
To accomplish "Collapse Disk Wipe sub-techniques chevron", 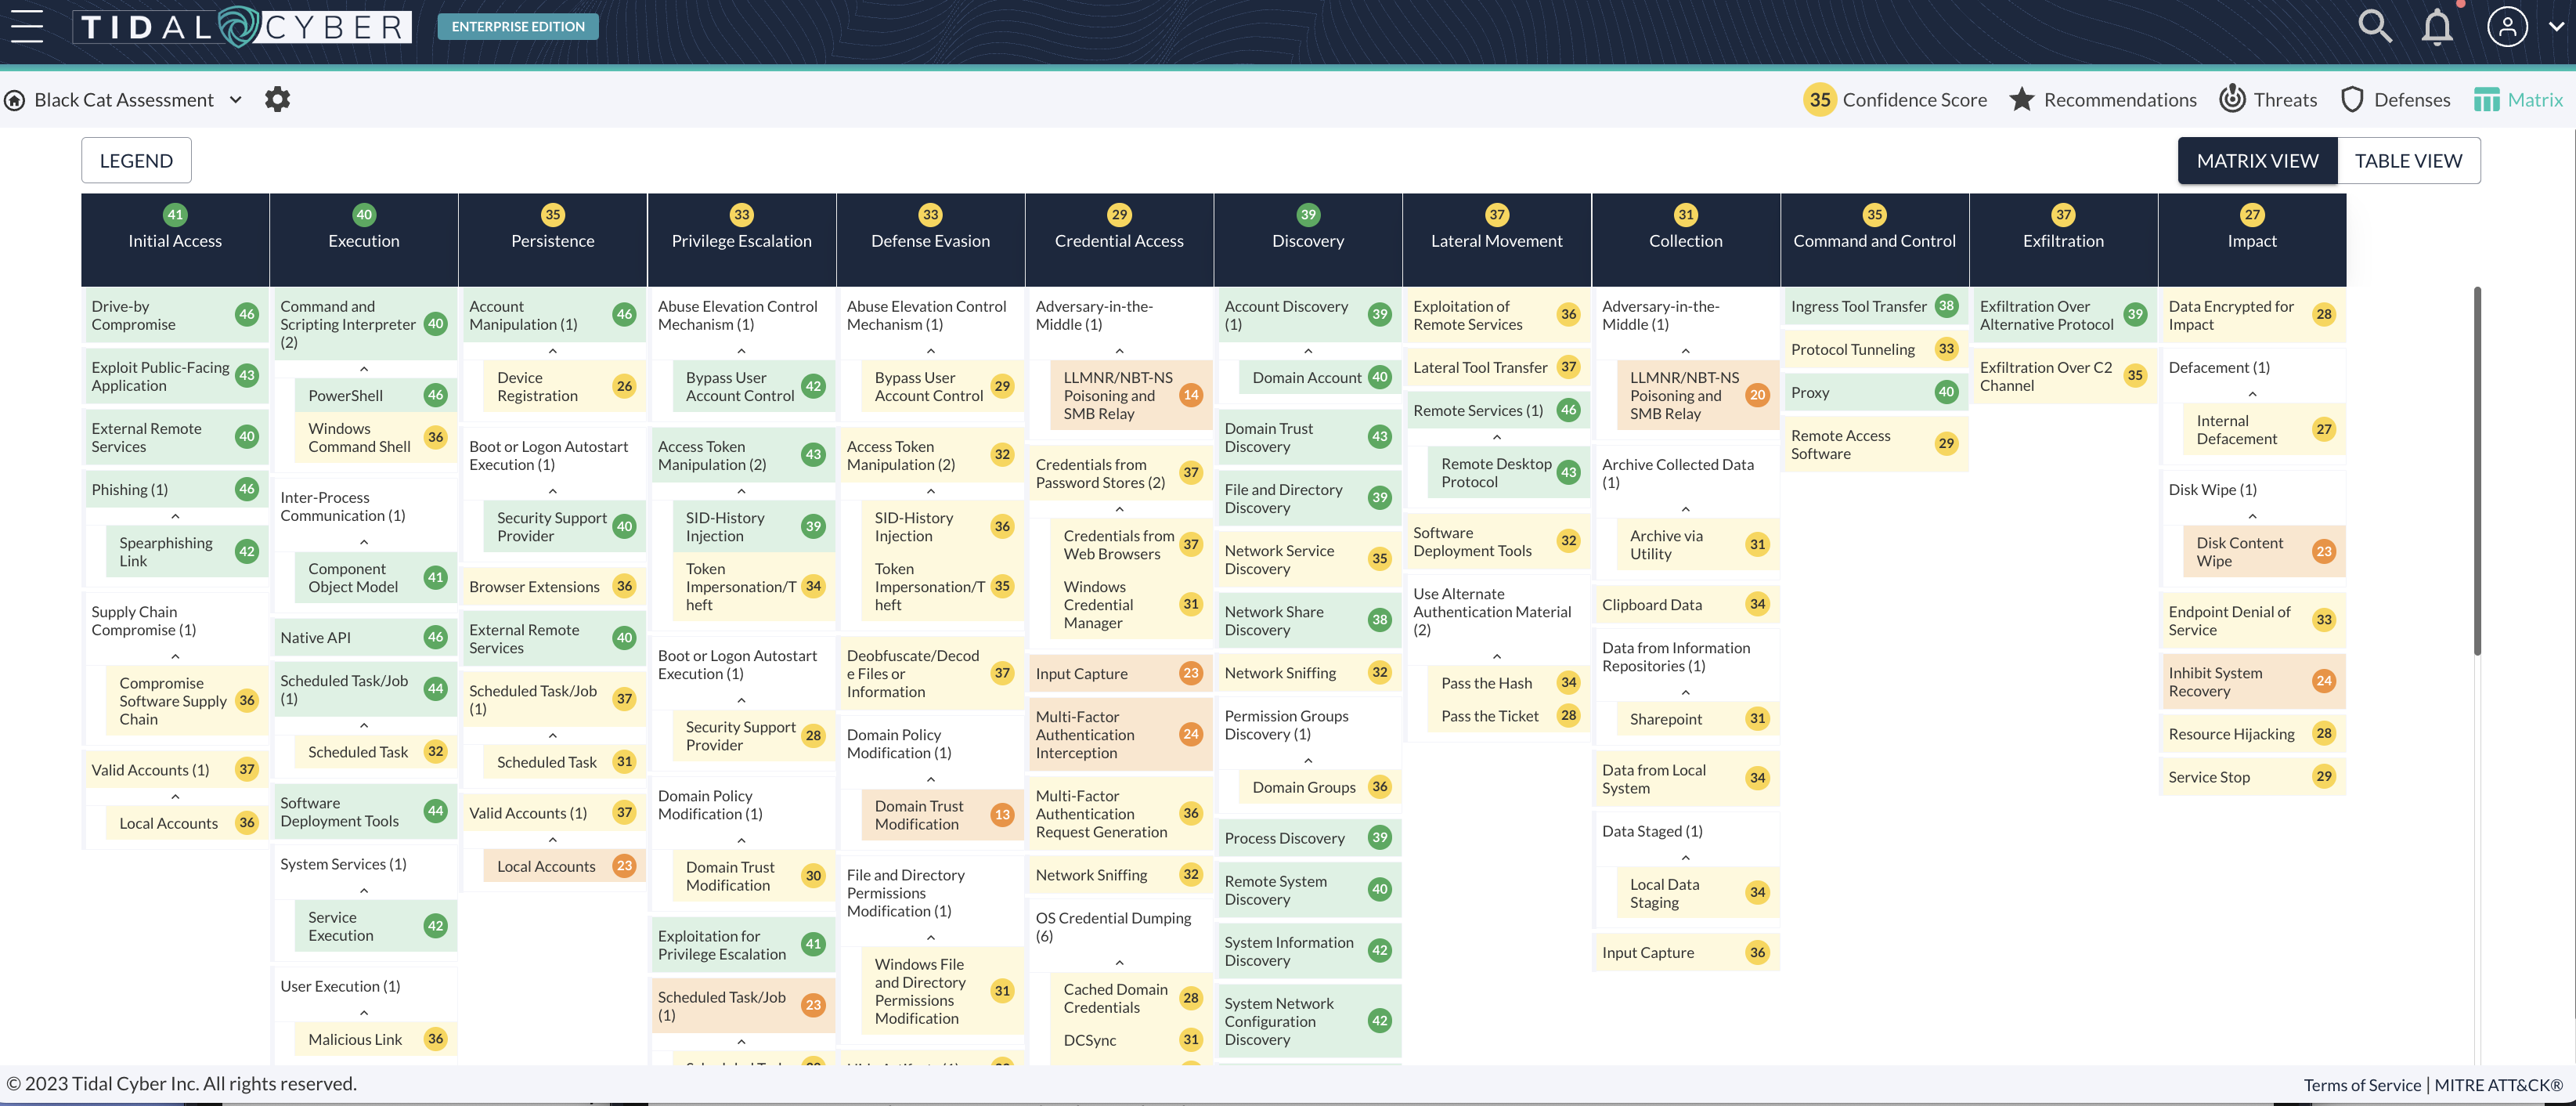I will pos(2252,516).
